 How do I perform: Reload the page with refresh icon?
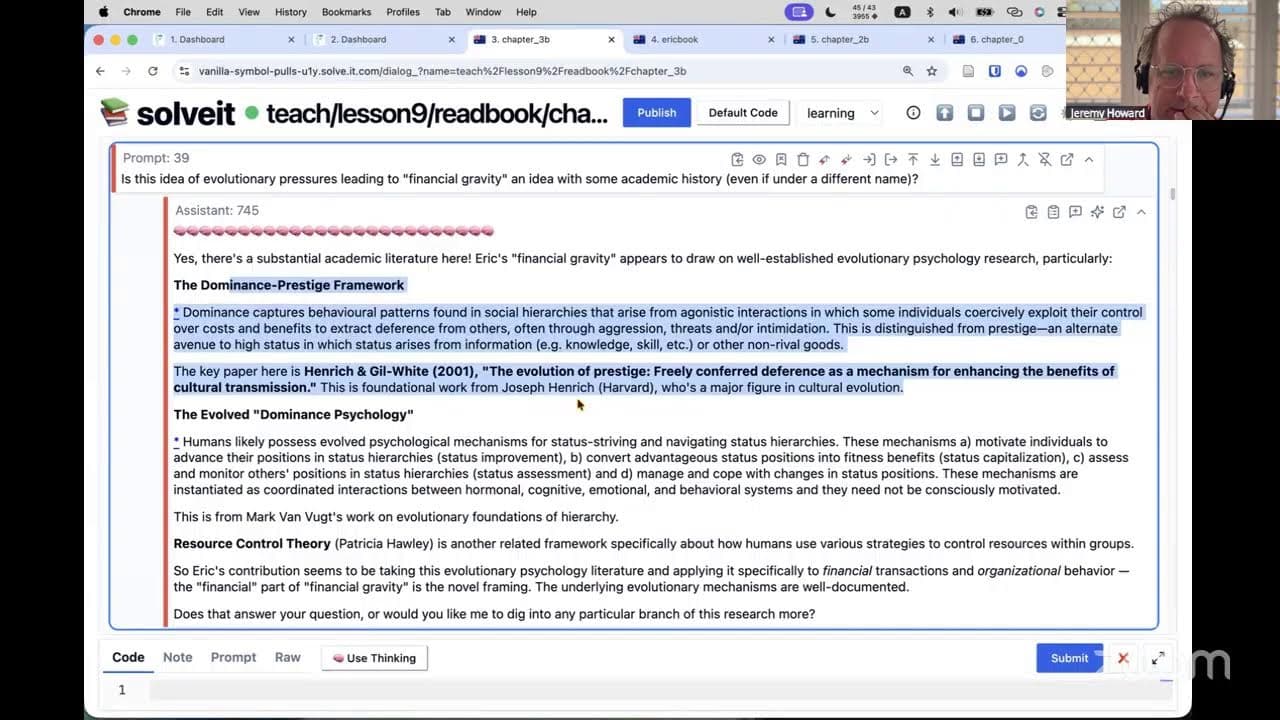click(x=152, y=71)
